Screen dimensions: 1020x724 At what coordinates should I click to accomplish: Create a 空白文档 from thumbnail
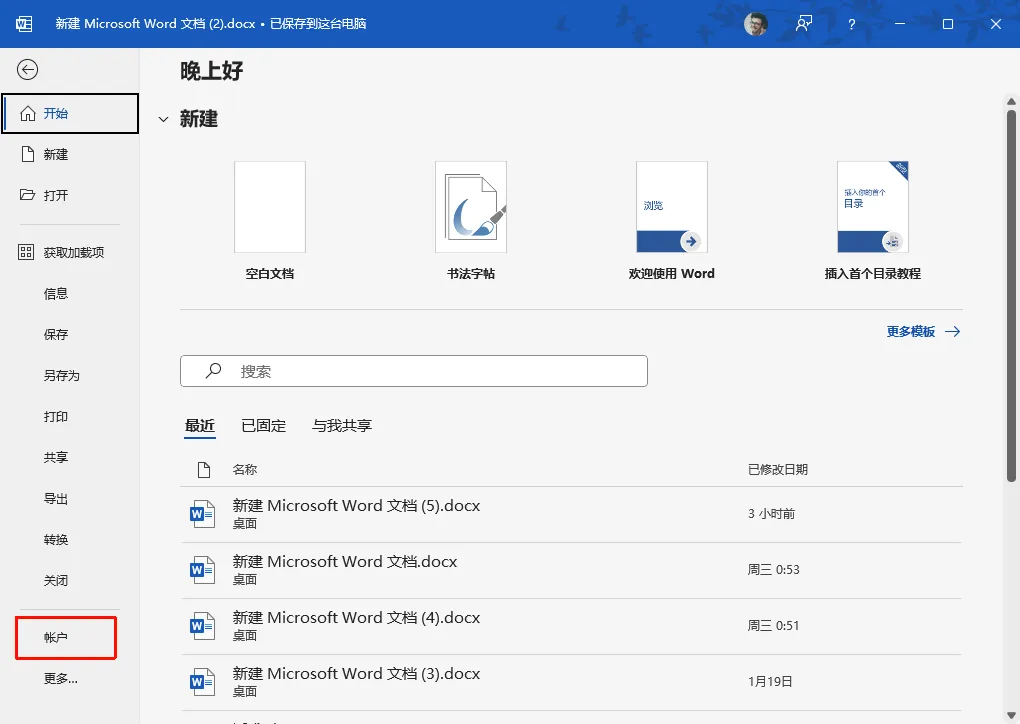(x=270, y=207)
